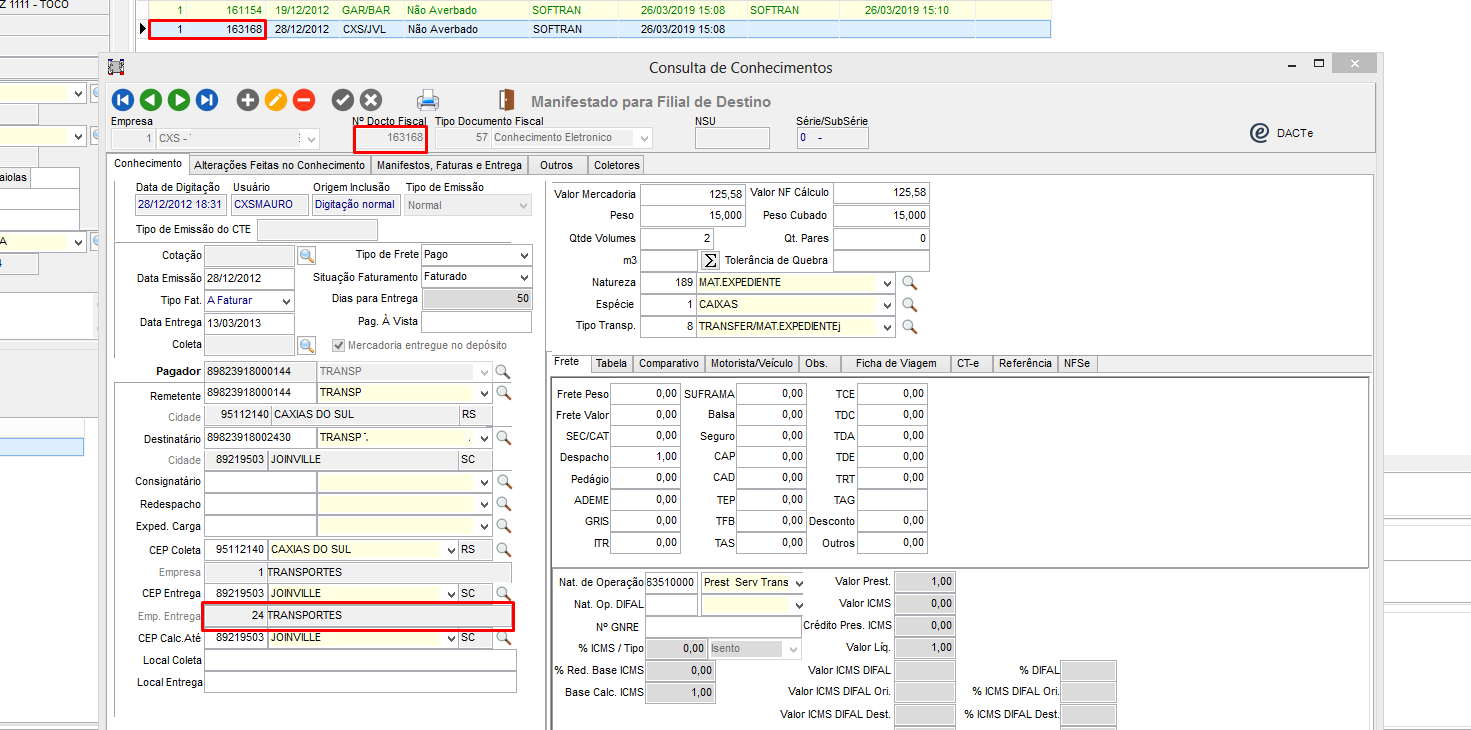The width and height of the screenshot is (1471, 730).
Task: Open the Situação Faturamento dropdown
Action: coord(525,277)
